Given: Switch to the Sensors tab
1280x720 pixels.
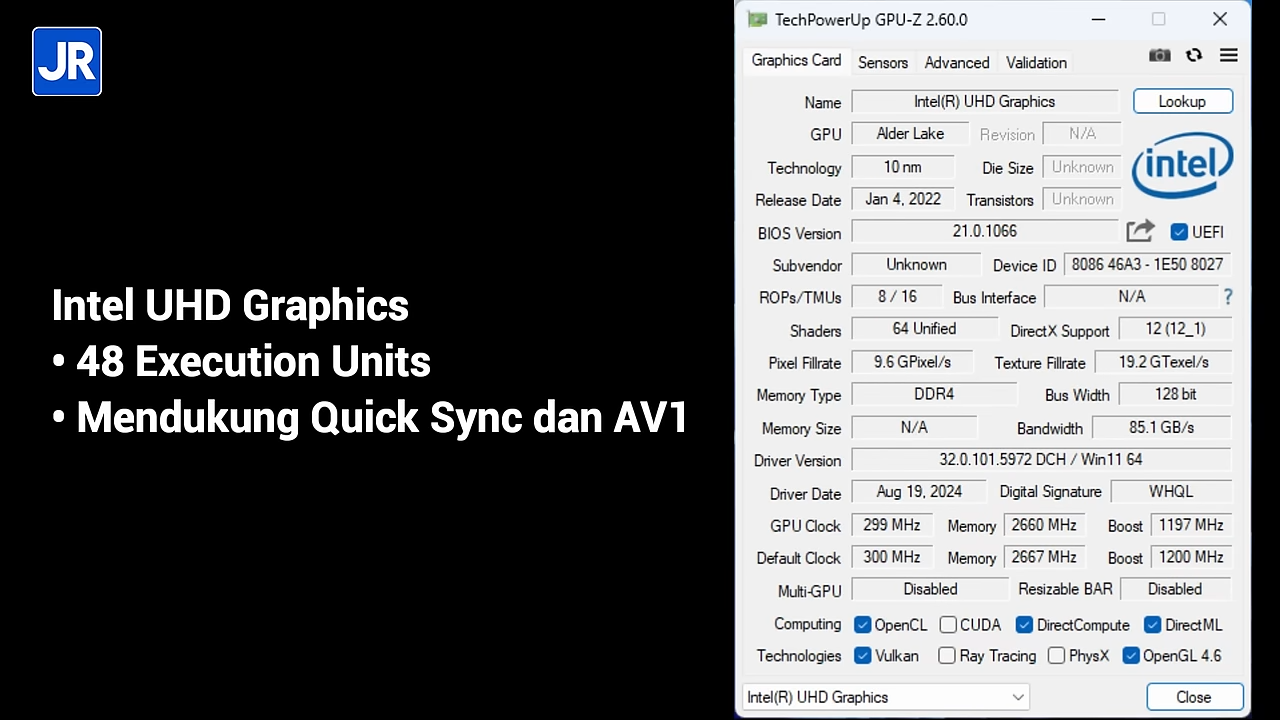Looking at the screenshot, I should click(883, 62).
